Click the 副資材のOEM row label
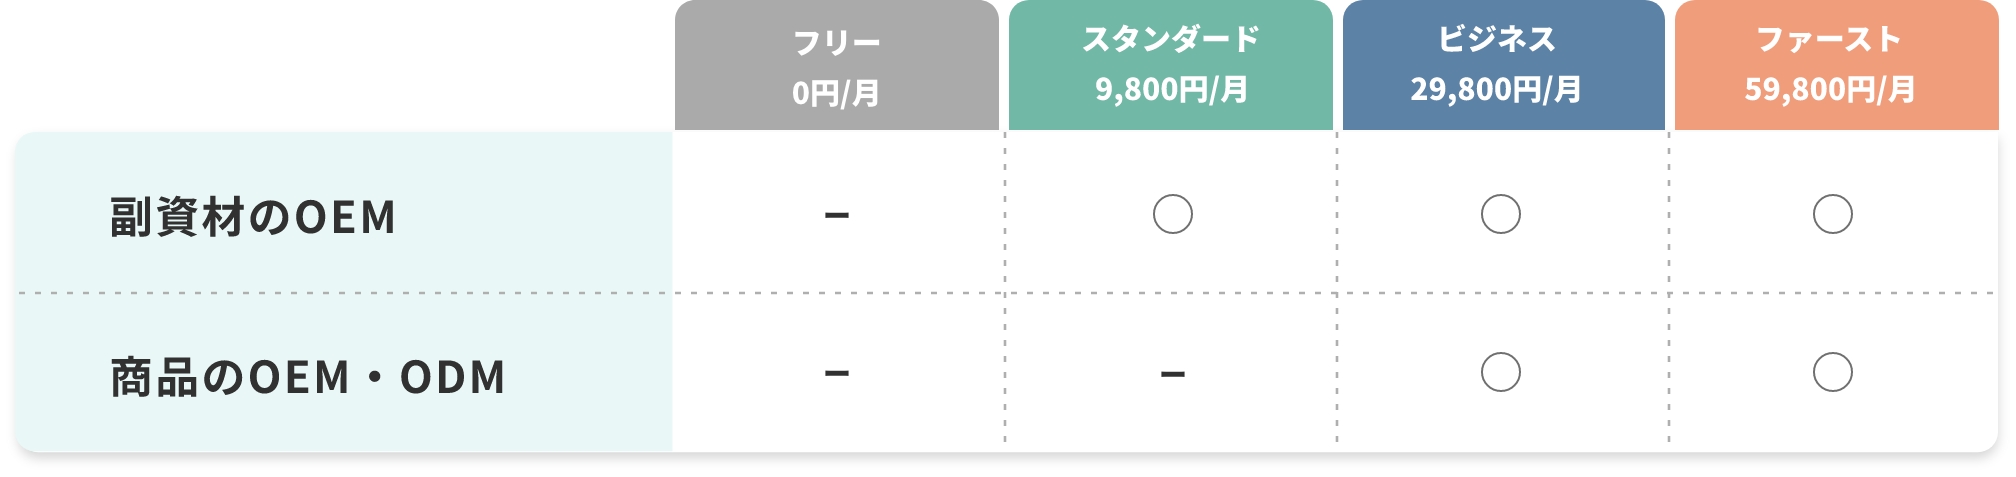The image size is (2016, 477). point(253,217)
